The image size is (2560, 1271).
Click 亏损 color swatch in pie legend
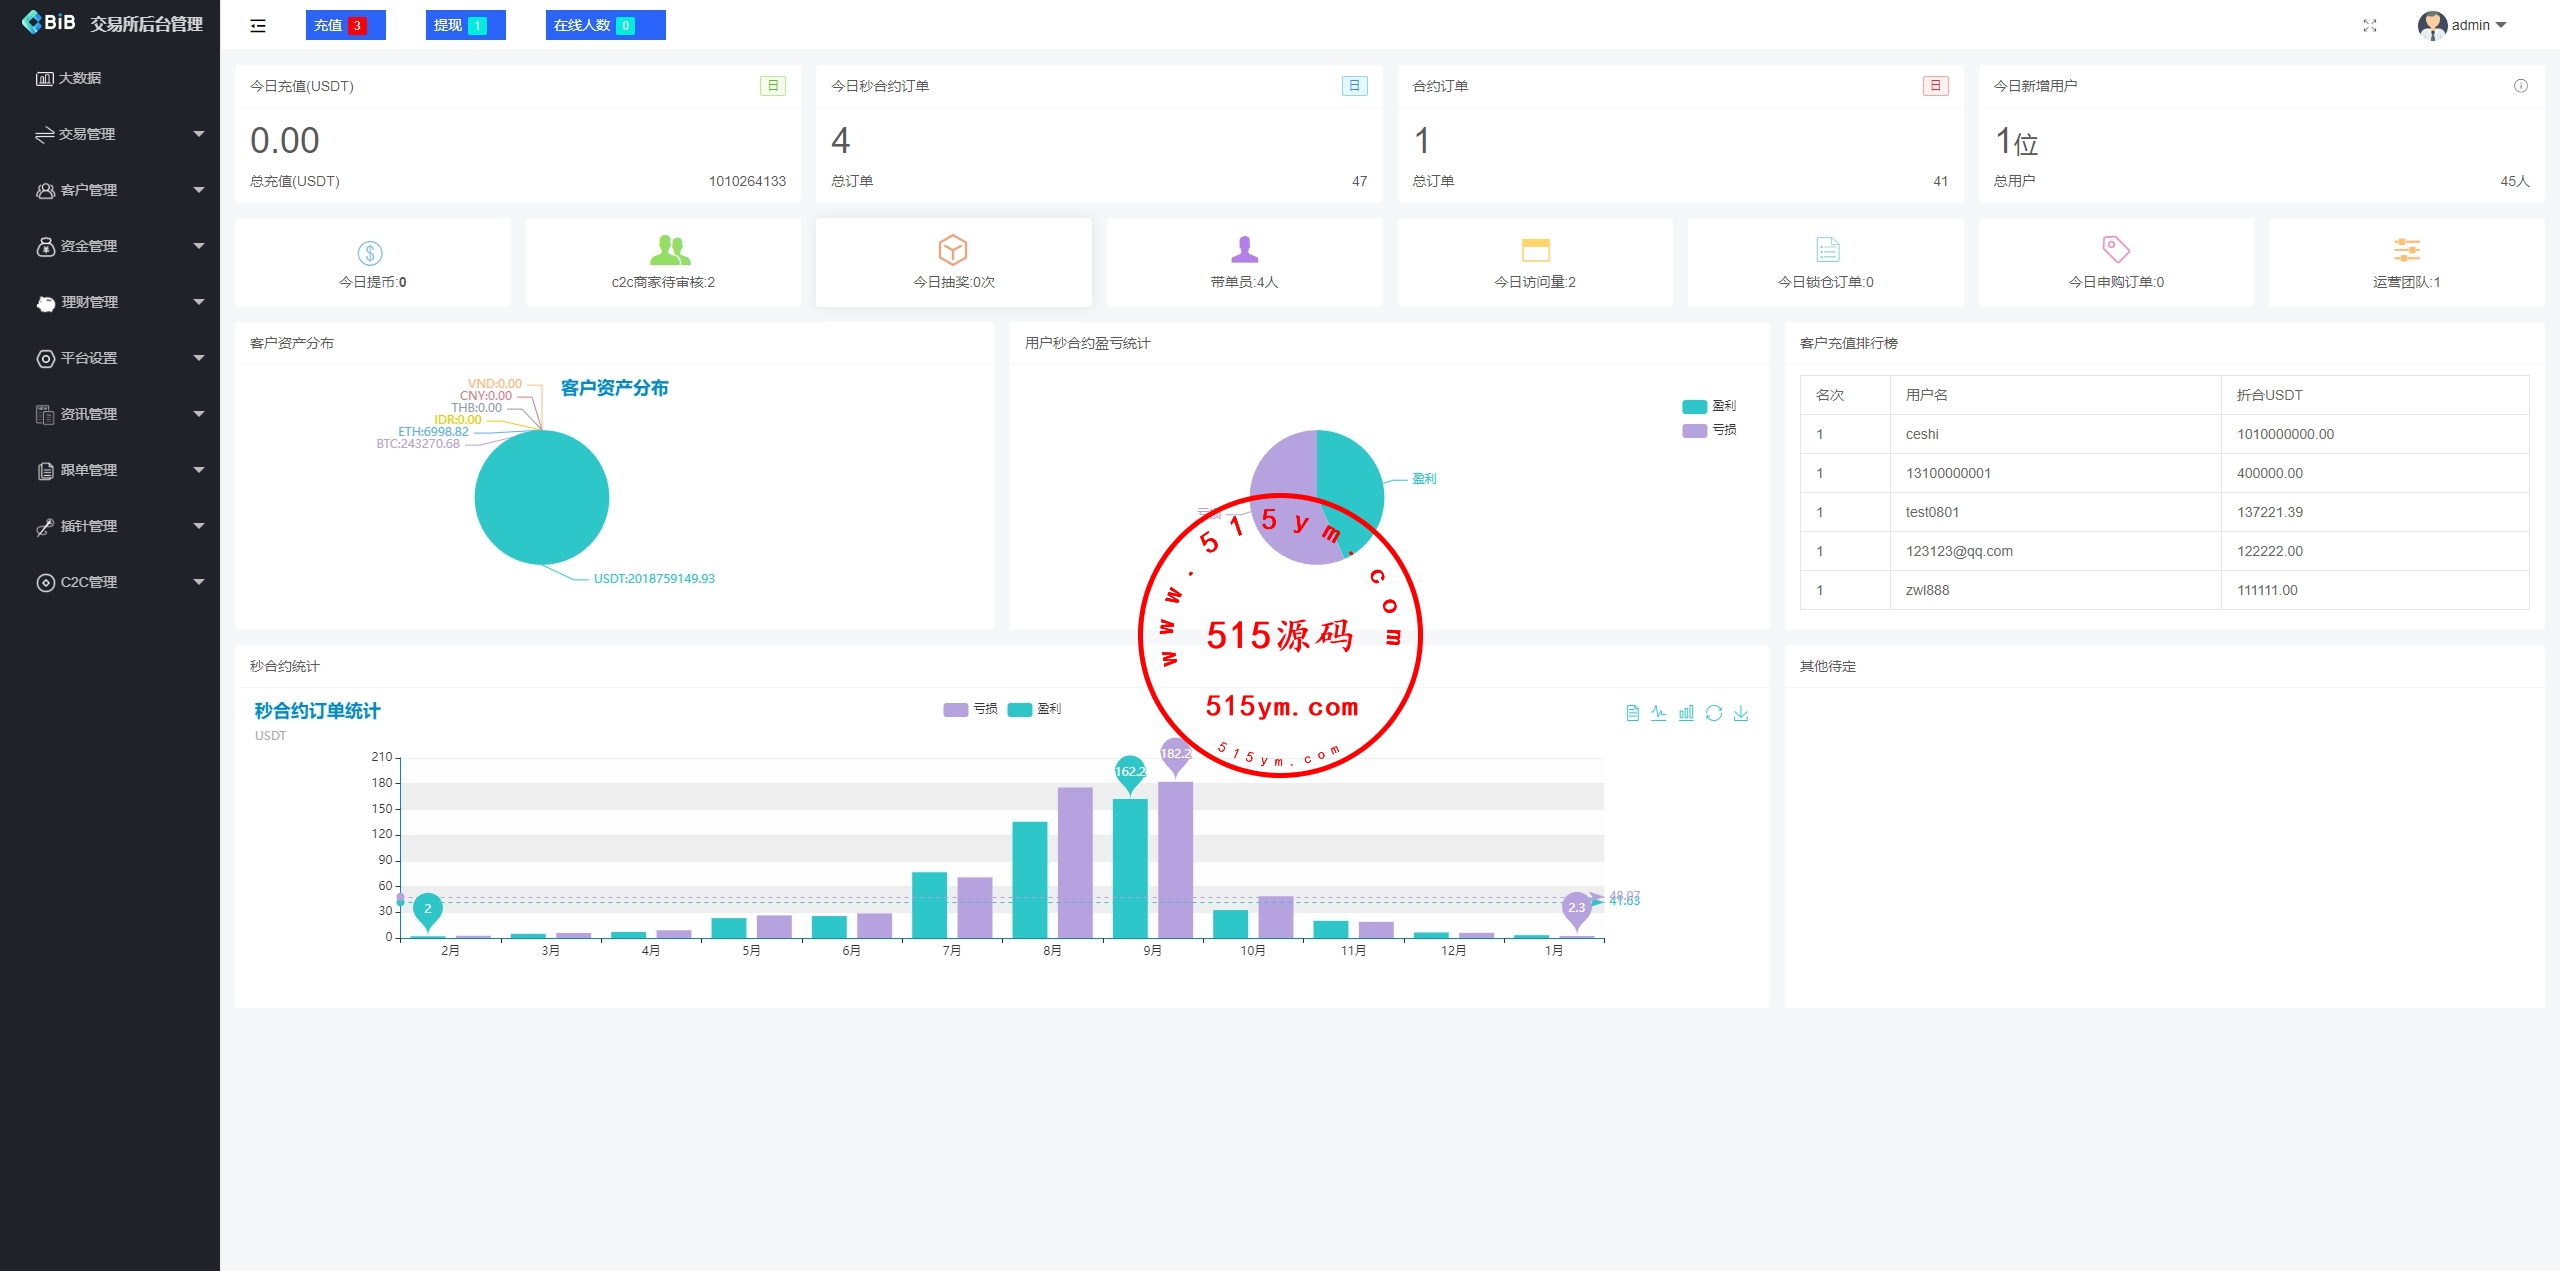coord(1694,430)
